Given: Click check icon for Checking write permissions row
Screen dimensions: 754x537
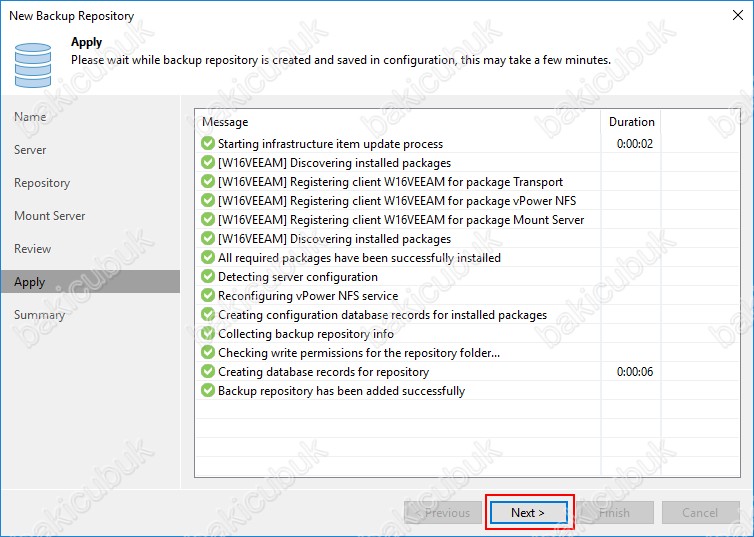Looking at the screenshot, I should [208, 352].
